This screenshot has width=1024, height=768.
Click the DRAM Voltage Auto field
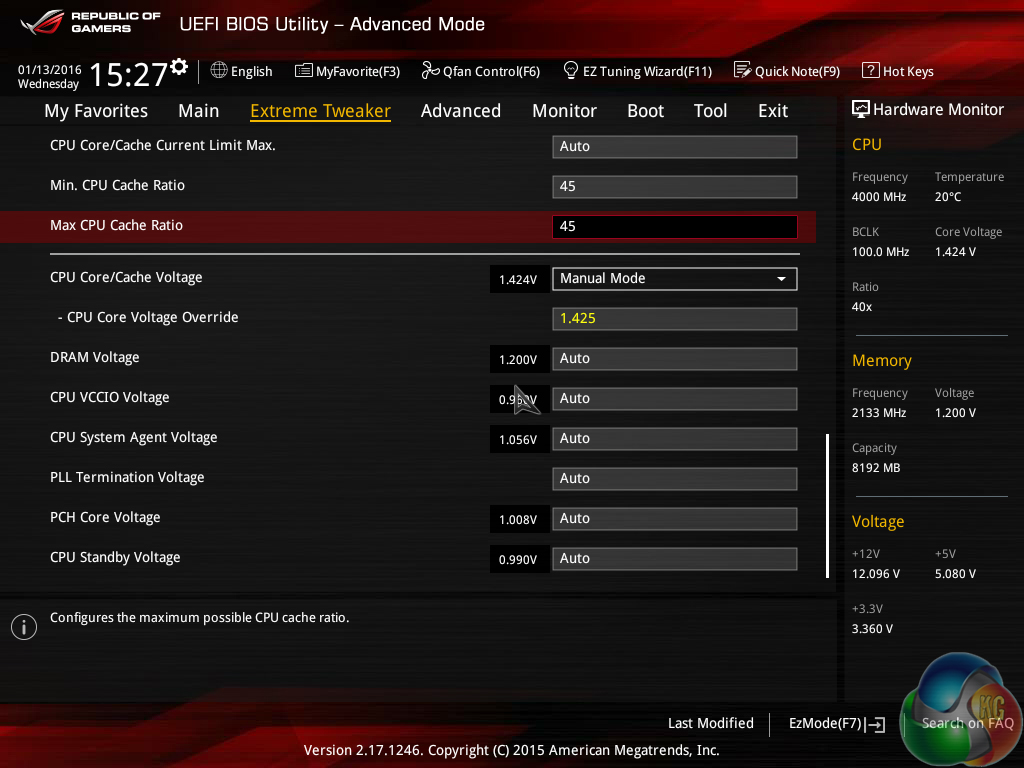[x=675, y=359]
